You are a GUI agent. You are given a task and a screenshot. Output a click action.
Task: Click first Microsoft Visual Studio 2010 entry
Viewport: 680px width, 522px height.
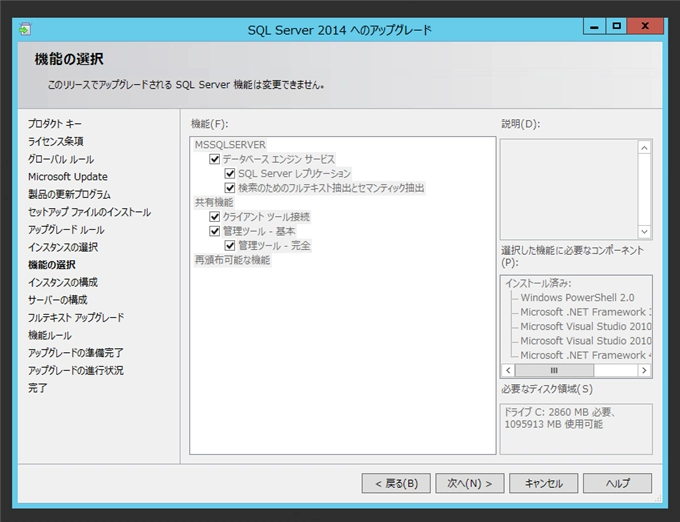pos(585,326)
